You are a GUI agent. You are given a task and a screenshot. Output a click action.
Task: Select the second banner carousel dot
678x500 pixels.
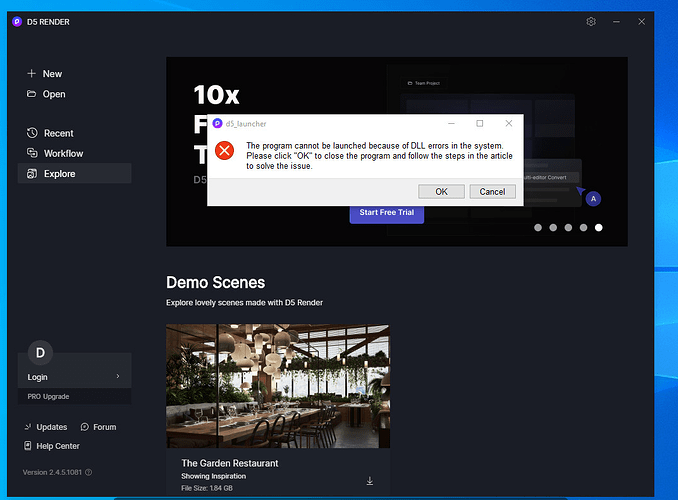pos(553,228)
